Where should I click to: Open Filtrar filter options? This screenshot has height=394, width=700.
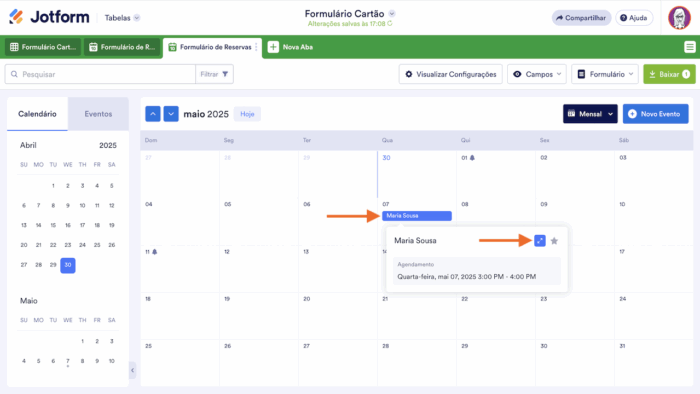214,74
